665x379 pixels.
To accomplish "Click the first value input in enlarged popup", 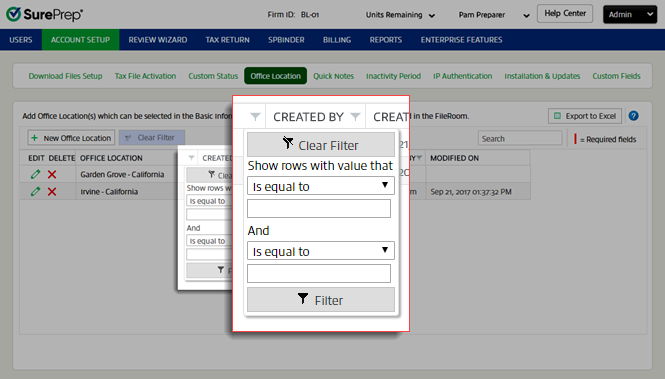I will 319,209.
